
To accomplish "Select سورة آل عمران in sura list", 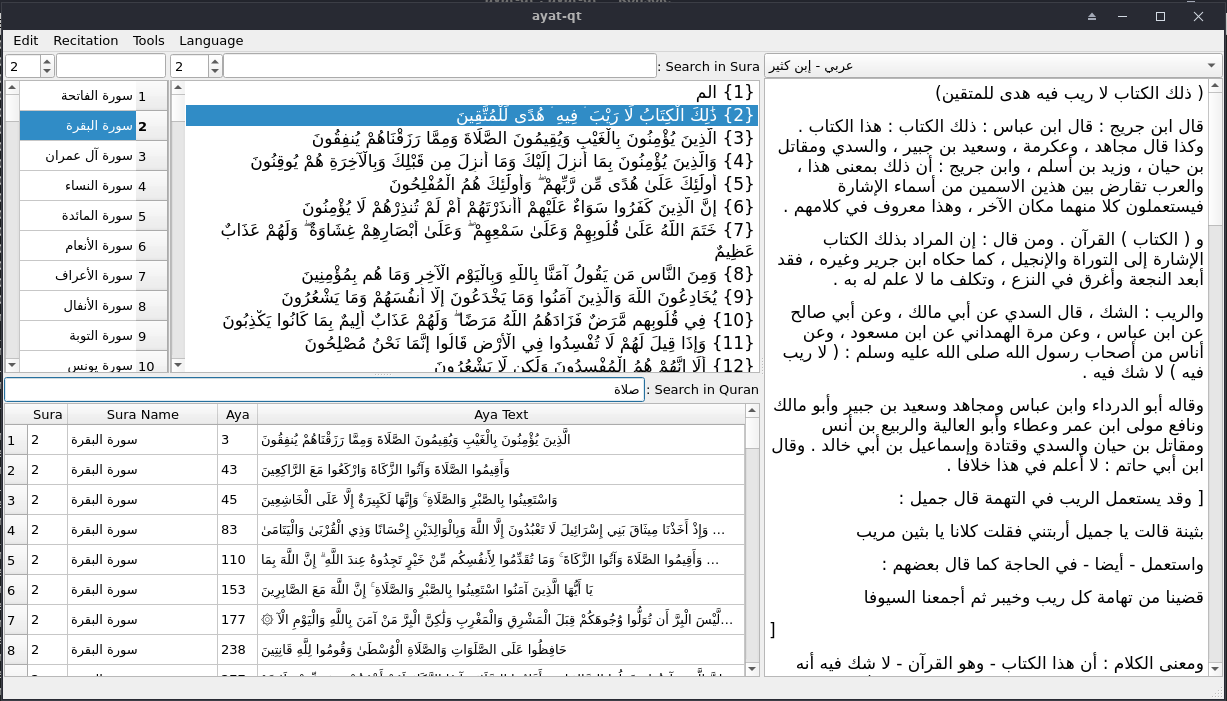I will [92, 156].
